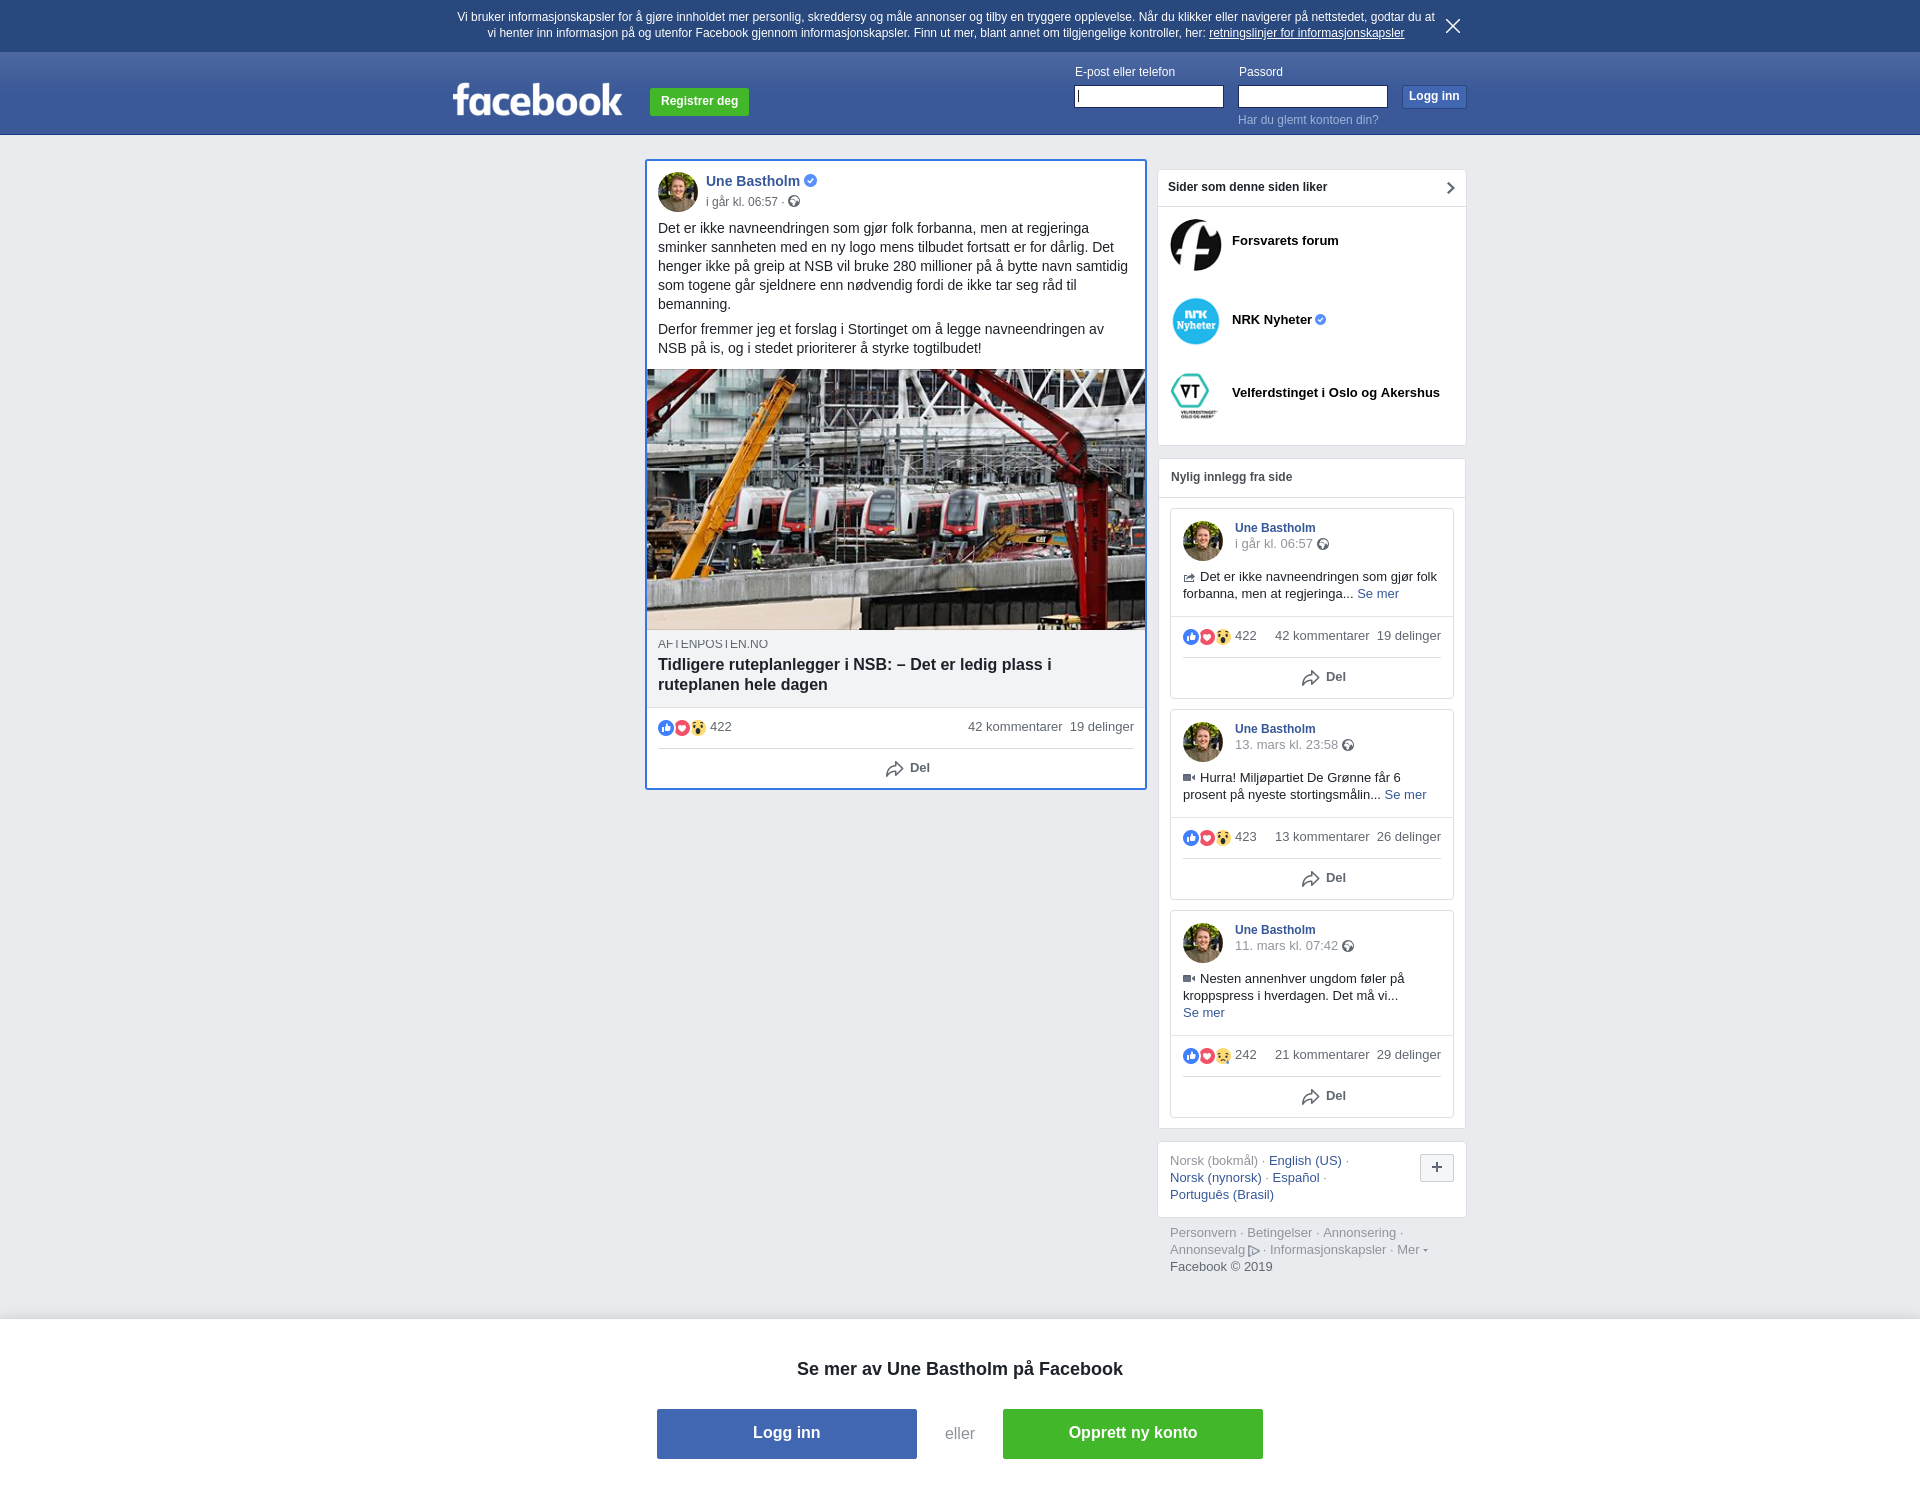Open Une Bastholm link on 11. mars post
Image resolution: width=1920 pixels, height=1499 pixels.
[x=1275, y=930]
